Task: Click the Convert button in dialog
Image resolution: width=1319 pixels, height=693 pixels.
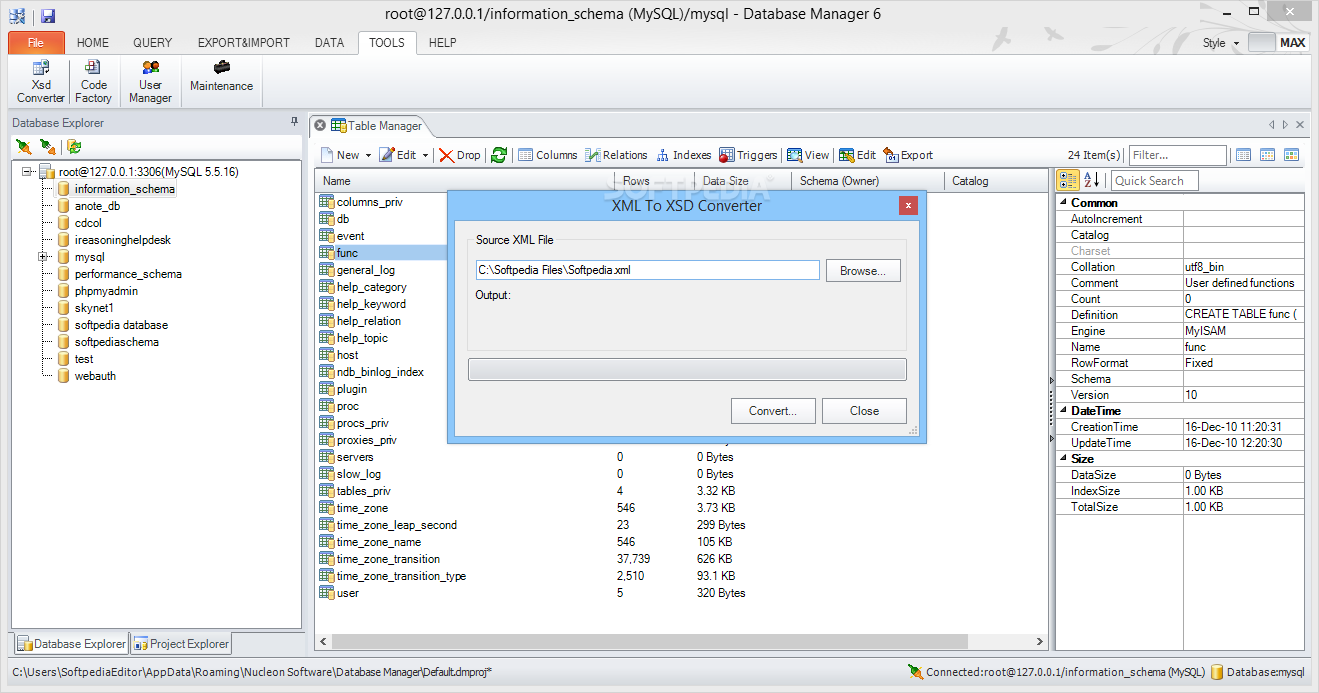Action: point(772,411)
